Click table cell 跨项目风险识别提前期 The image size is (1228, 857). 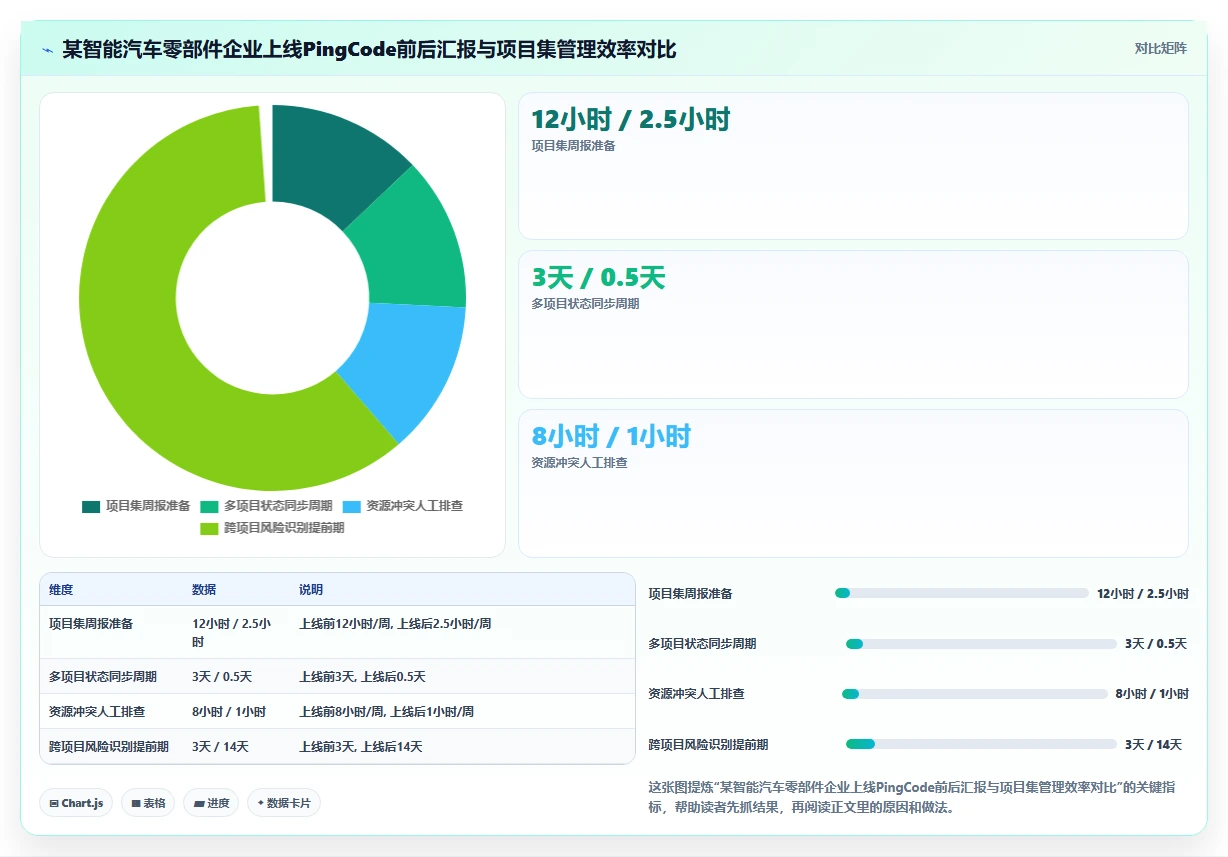pos(109,747)
